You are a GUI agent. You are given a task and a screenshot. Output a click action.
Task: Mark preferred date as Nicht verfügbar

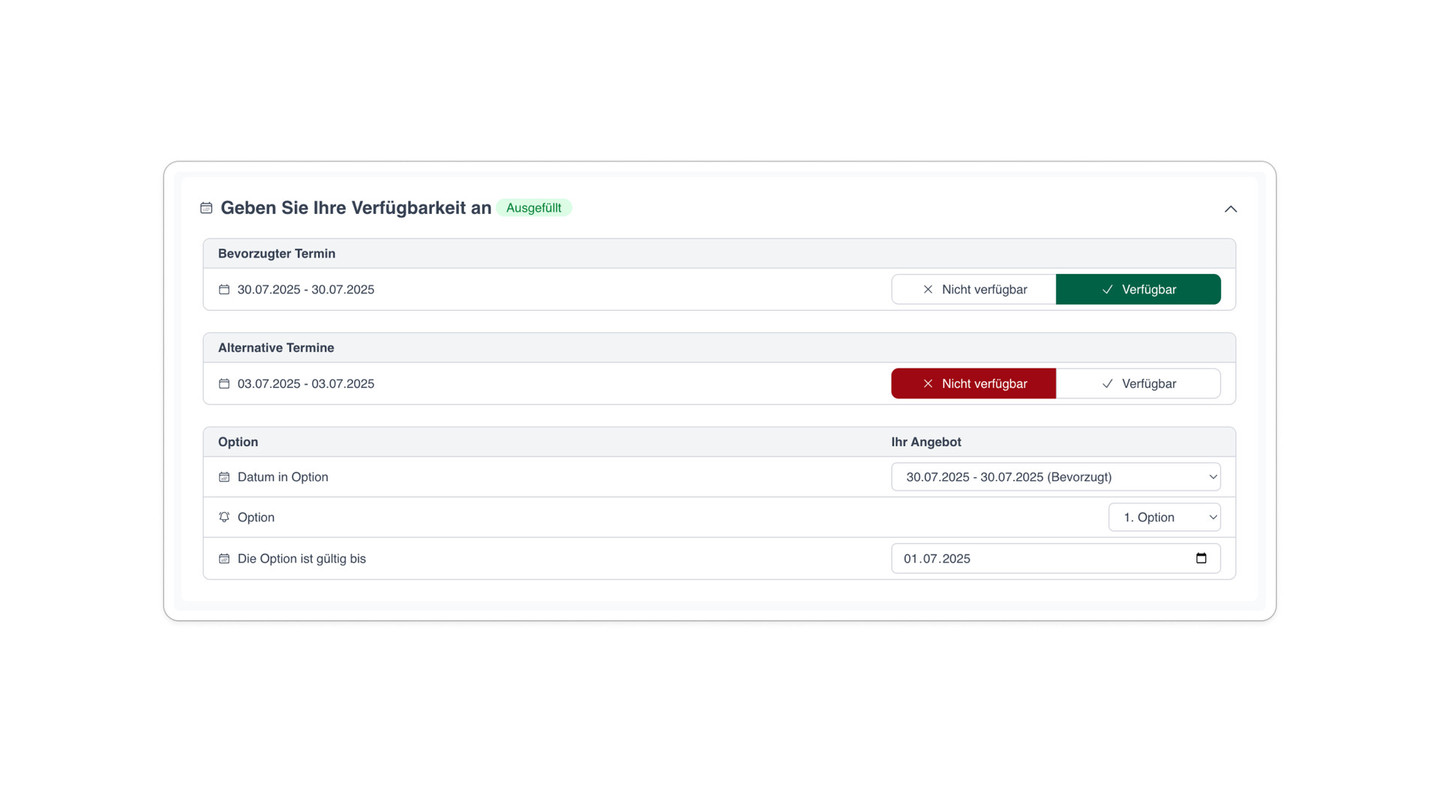click(x=973, y=289)
